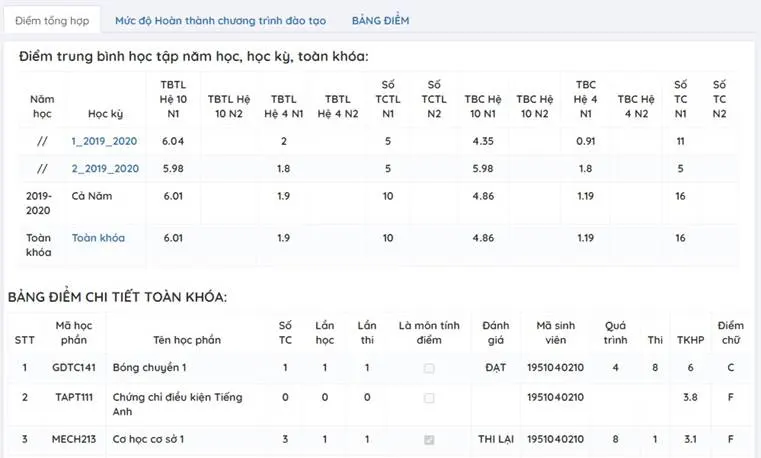This screenshot has height=458, width=761.
Task: Toggle checkbox for Bóng chuyền 1 row
Action: tap(429, 368)
